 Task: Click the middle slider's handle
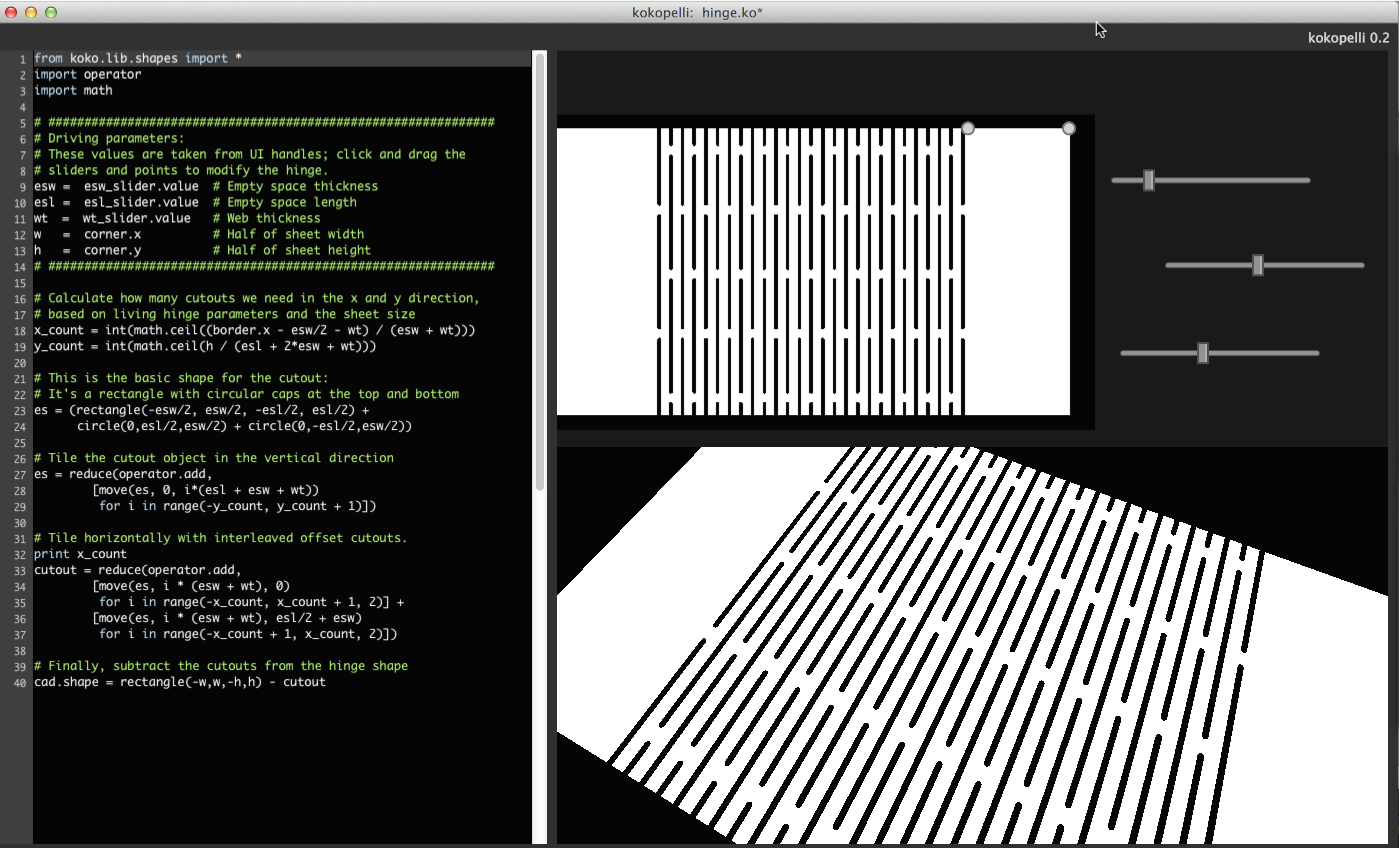coord(1258,265)
